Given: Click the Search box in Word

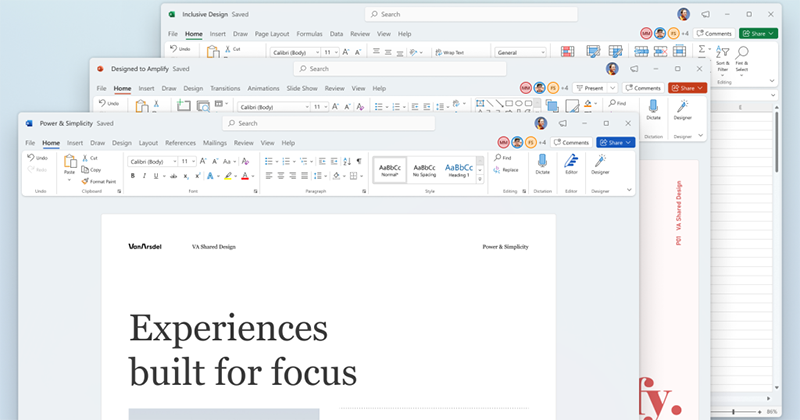Looking at the screenshot, I should click(x=329, y=123).
